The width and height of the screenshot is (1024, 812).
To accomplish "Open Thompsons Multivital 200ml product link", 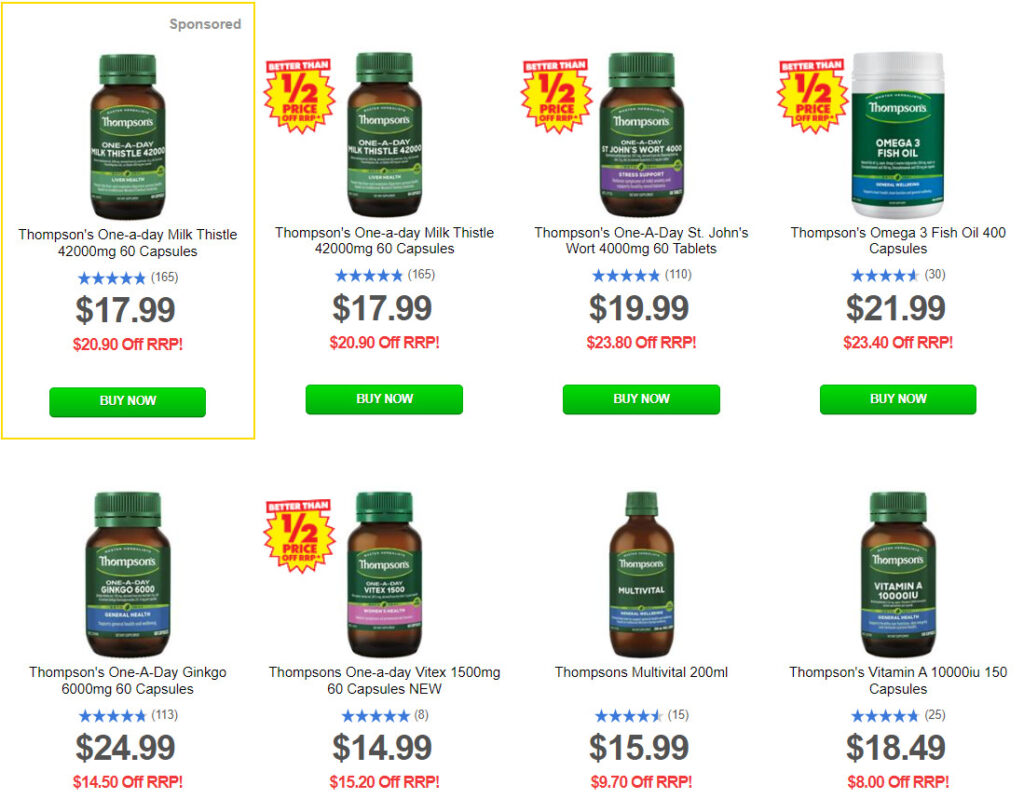I will [x=641, y=672].
